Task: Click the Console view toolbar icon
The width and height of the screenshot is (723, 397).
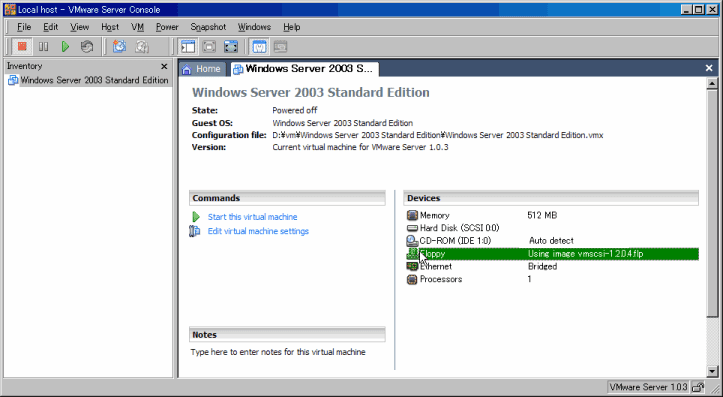Action: point(280,46)
